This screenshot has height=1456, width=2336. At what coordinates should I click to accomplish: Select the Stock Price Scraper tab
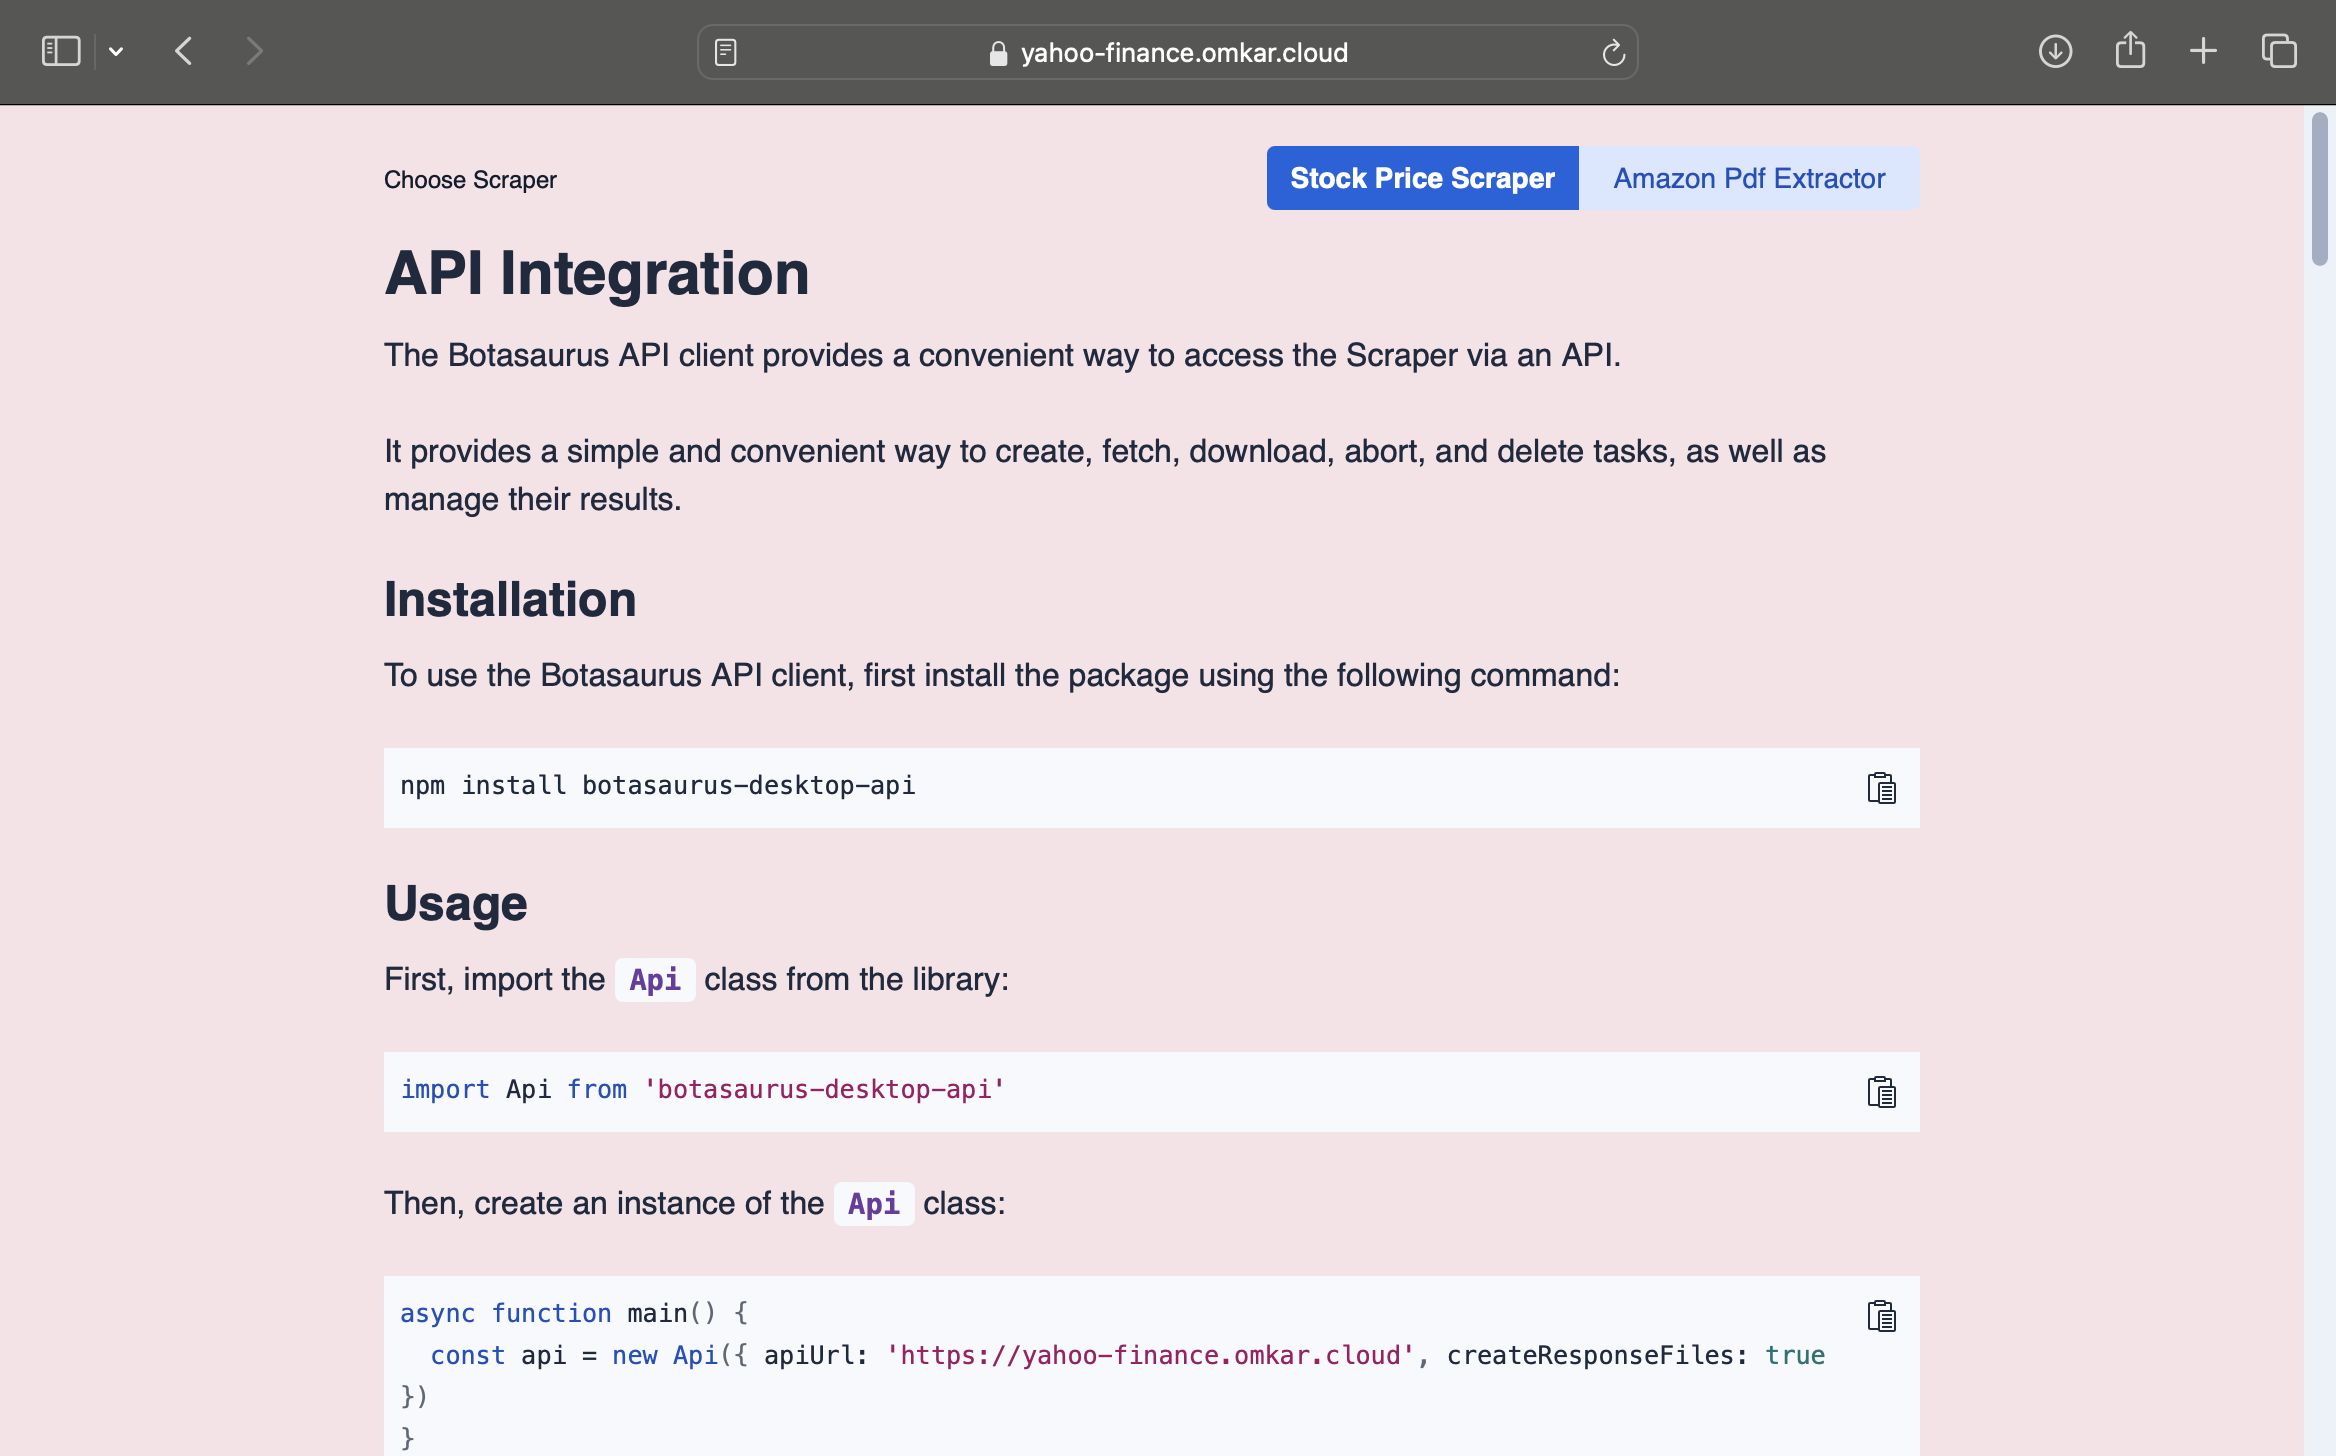point(1422,178)
